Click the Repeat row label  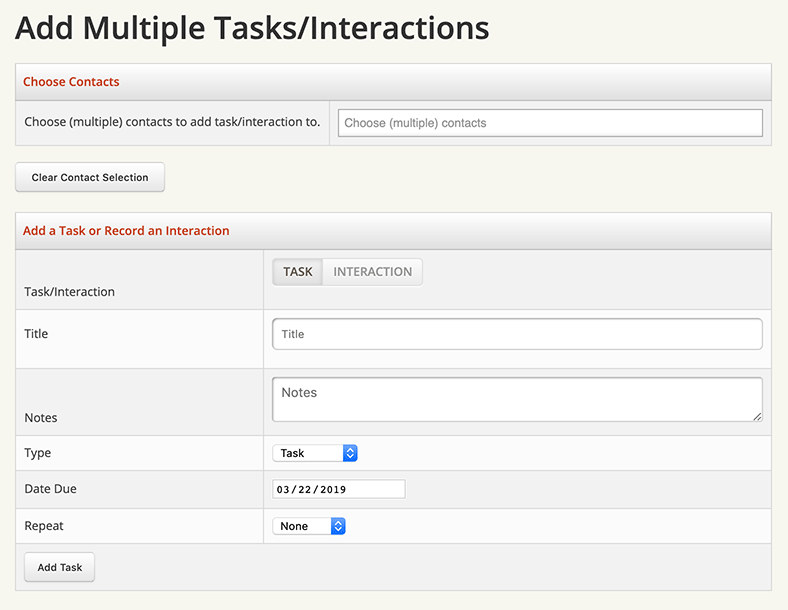pos(44,526)
